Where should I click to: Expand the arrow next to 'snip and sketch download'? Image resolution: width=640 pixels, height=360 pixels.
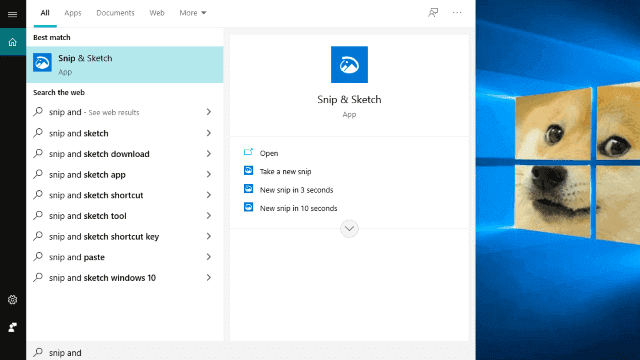(x=209, y=154)
